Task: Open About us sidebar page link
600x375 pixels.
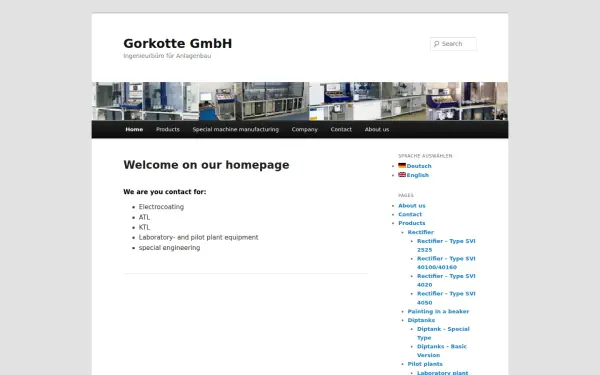Action: click(412, 205)
